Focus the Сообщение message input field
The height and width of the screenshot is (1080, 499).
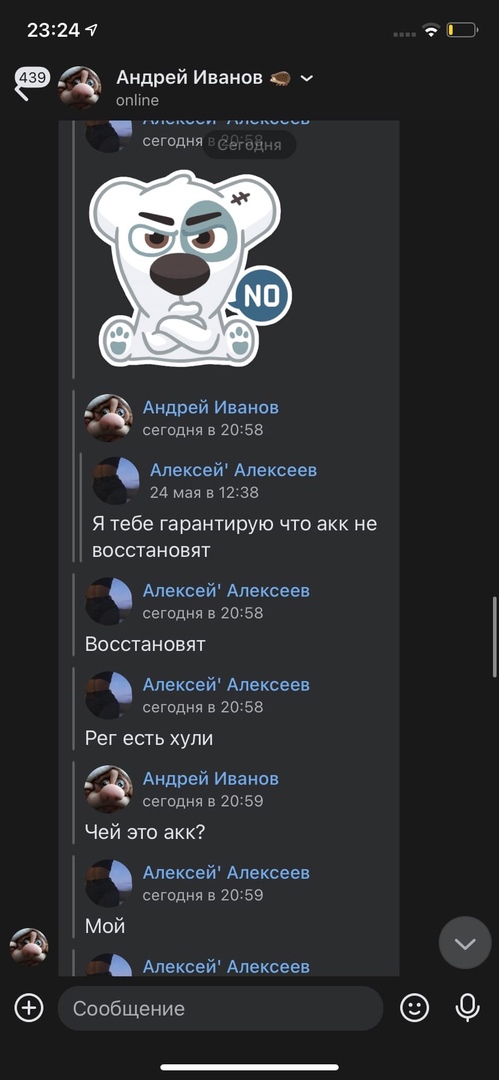pyautogui.click(x=220, y=1008)
